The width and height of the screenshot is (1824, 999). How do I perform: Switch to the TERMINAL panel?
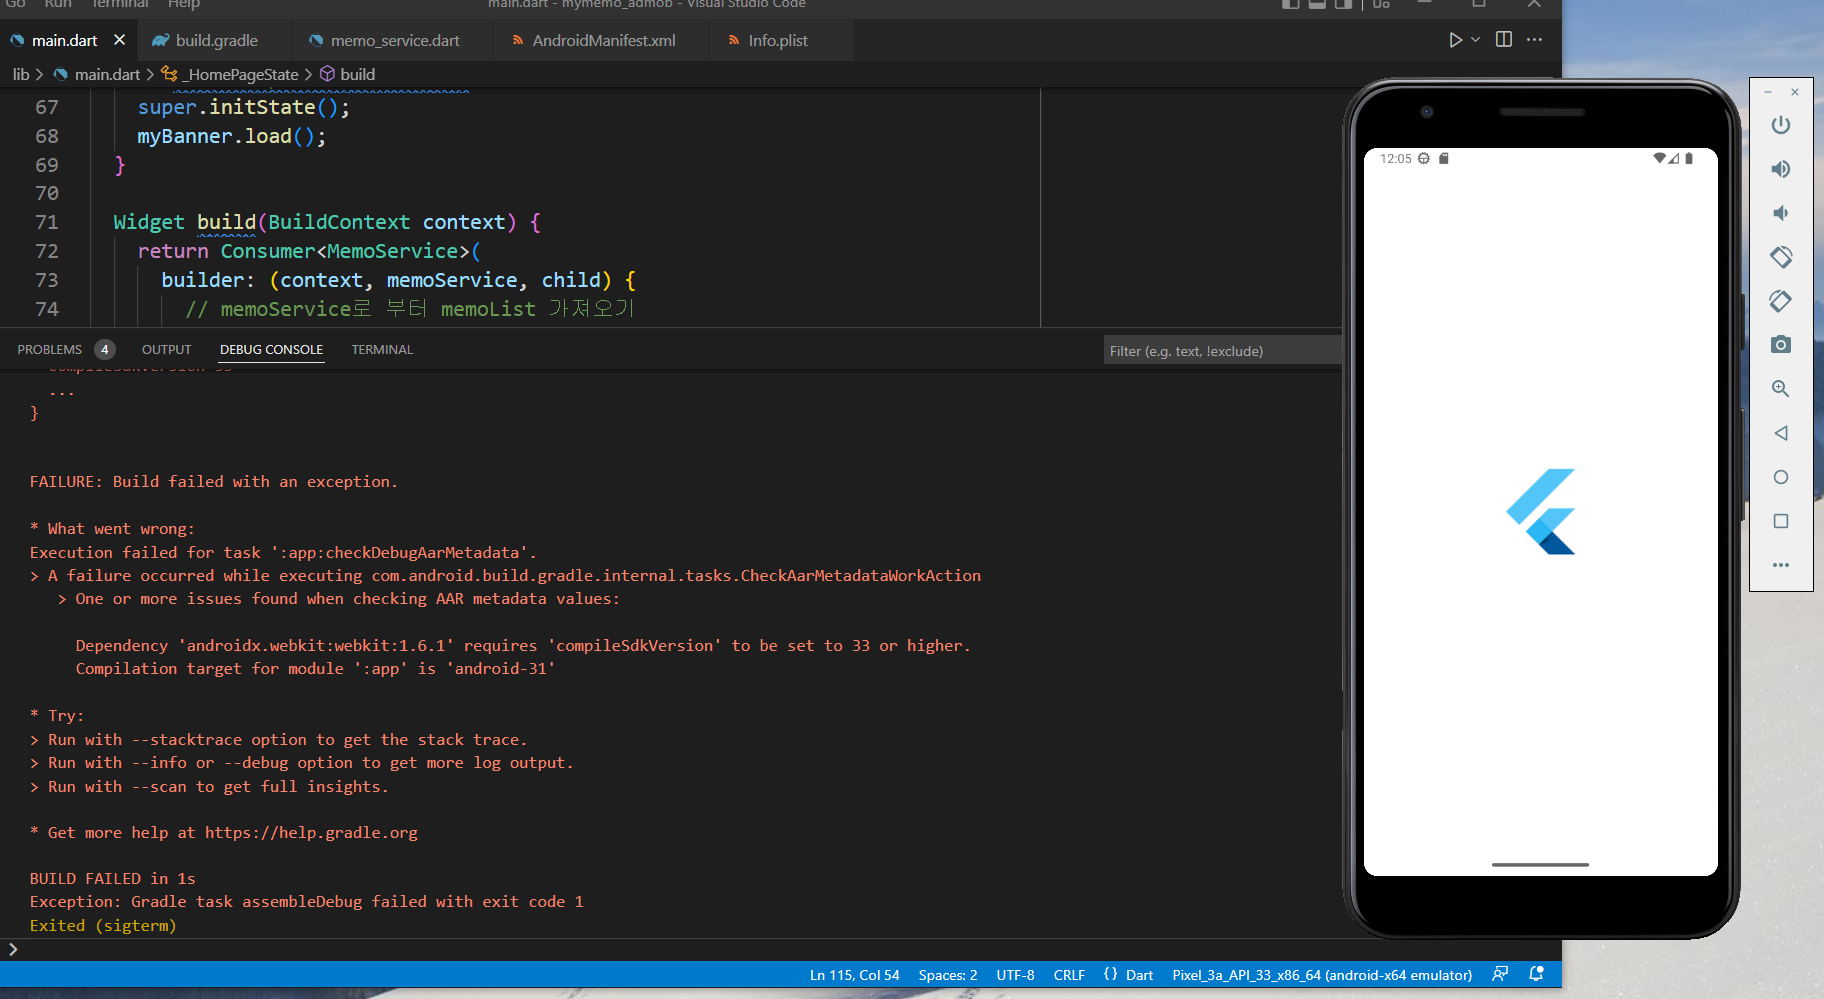coord(382,350)
